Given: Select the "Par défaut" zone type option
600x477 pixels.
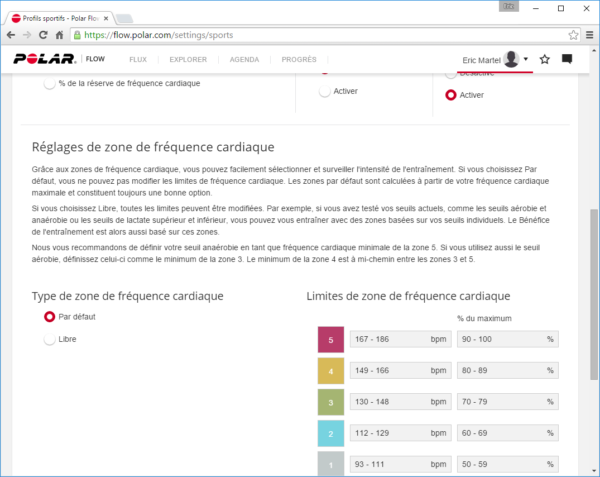Looking at the screenshot, I should pos(49,317).
